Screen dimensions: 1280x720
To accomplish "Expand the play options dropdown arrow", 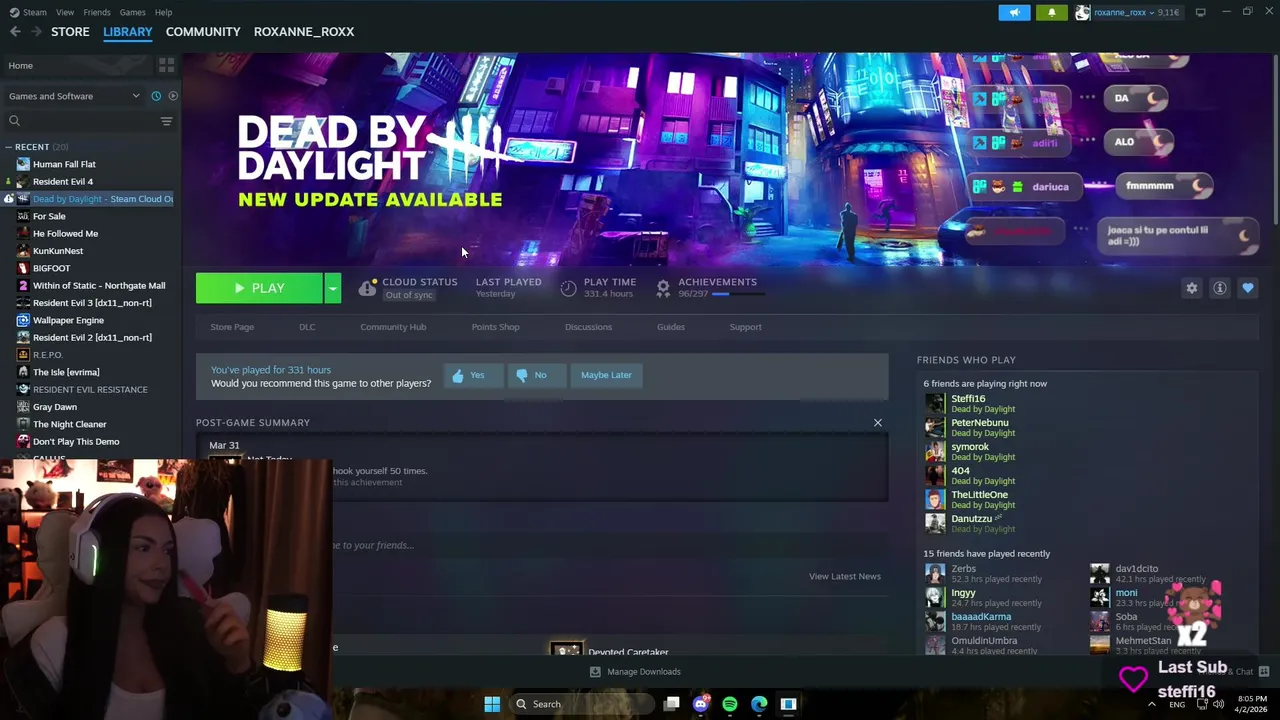I will tap(332, 288).
